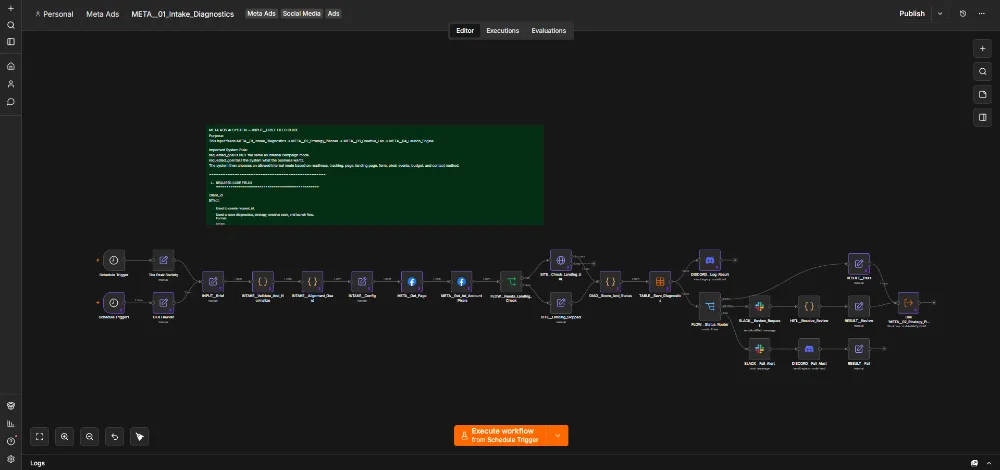Screen dimensions: 1000x470
Task: Open the sidebar chat bubble icon
Action: click(11, 101)
